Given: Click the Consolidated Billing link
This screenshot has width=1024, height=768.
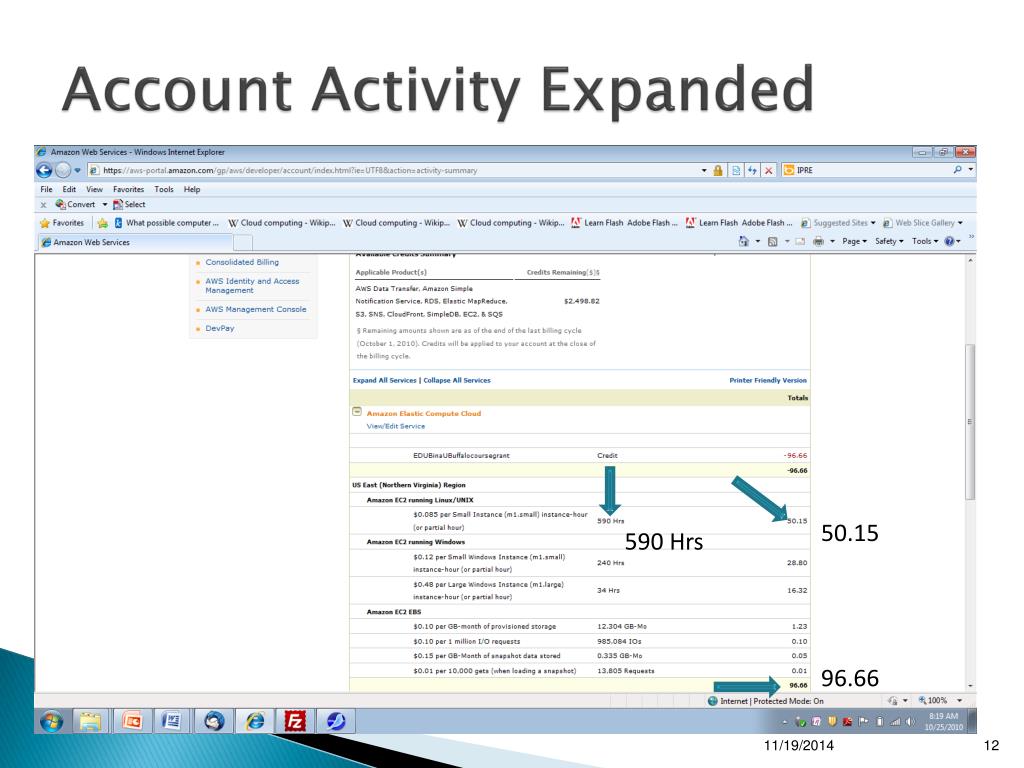Looking at the screenshot, I should pos(242,262).
